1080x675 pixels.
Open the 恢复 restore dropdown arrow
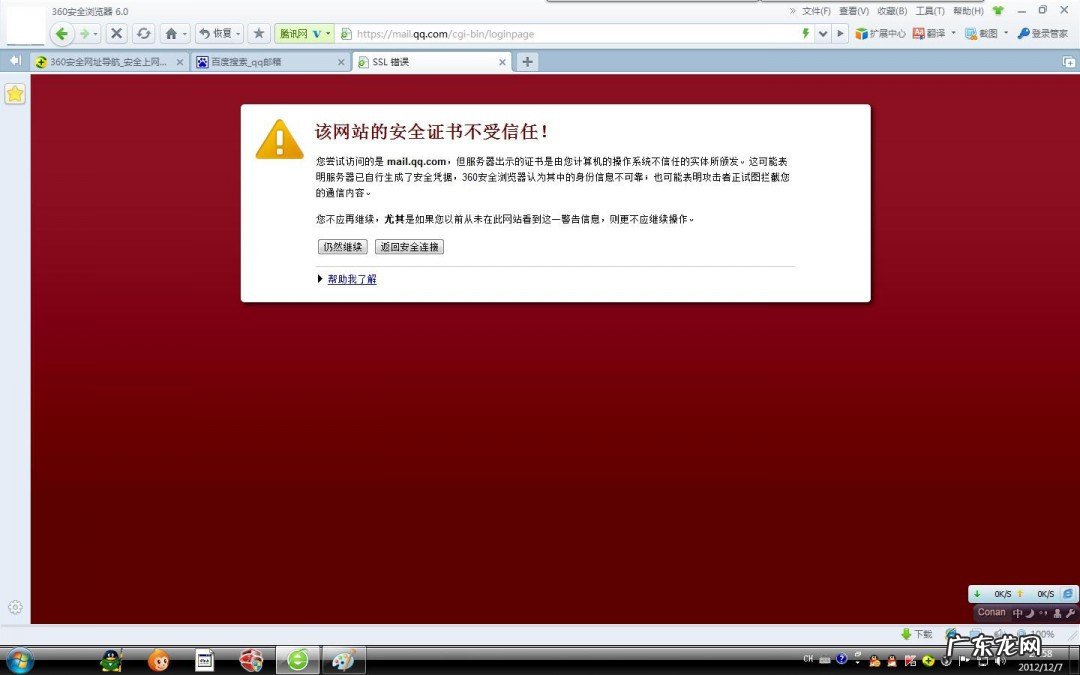click(x=240, y=33)
